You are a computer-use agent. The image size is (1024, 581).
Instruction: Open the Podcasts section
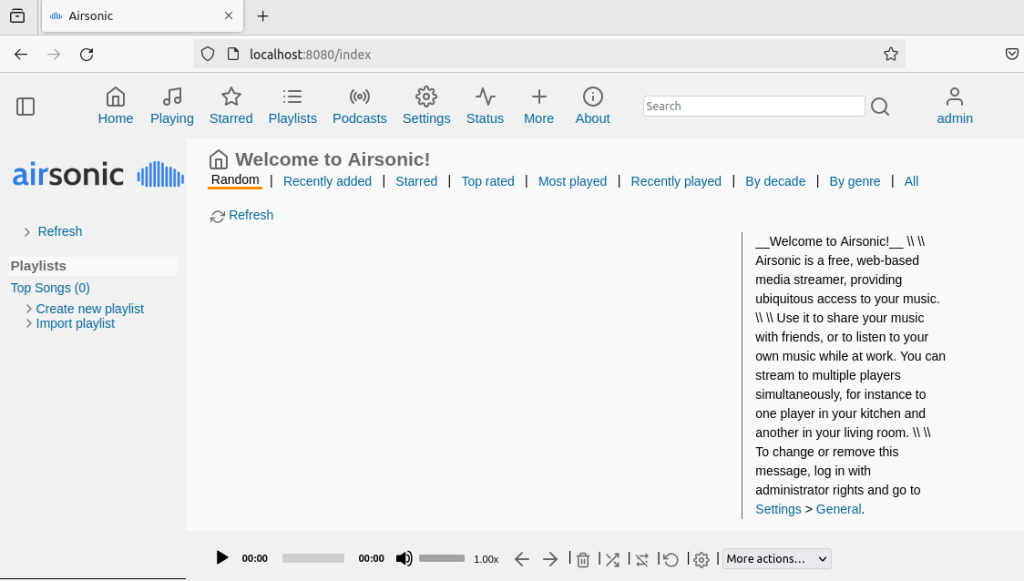tap(359, 106)
